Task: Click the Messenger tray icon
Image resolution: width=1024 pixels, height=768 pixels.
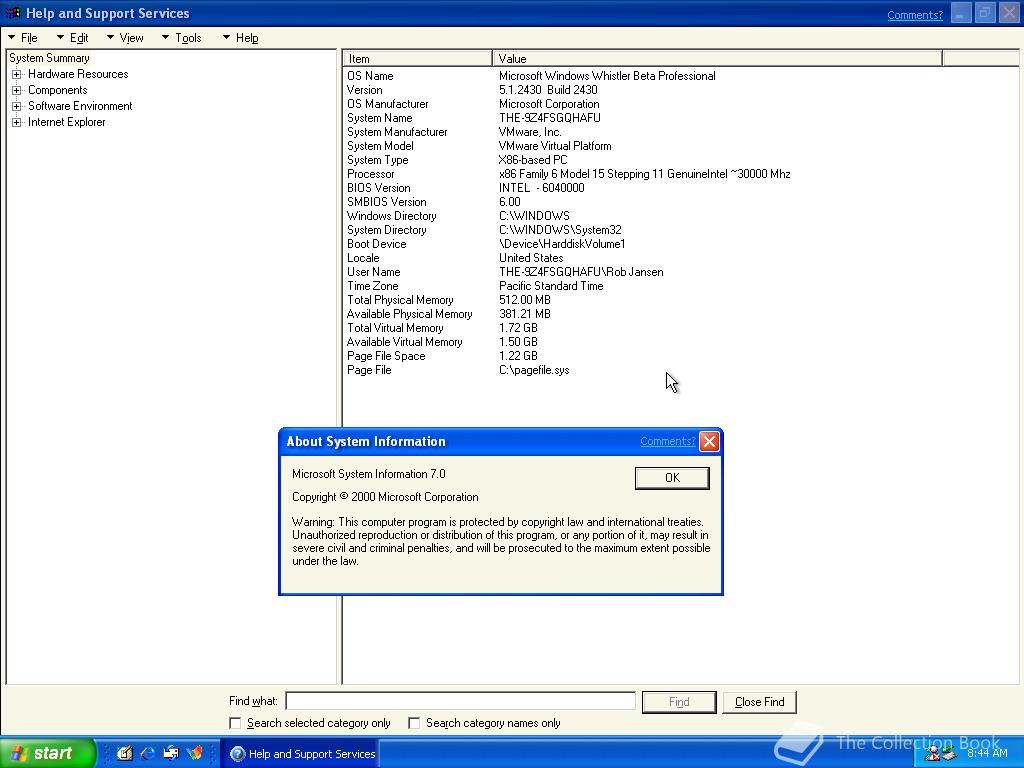Action: tap(933, 754)
